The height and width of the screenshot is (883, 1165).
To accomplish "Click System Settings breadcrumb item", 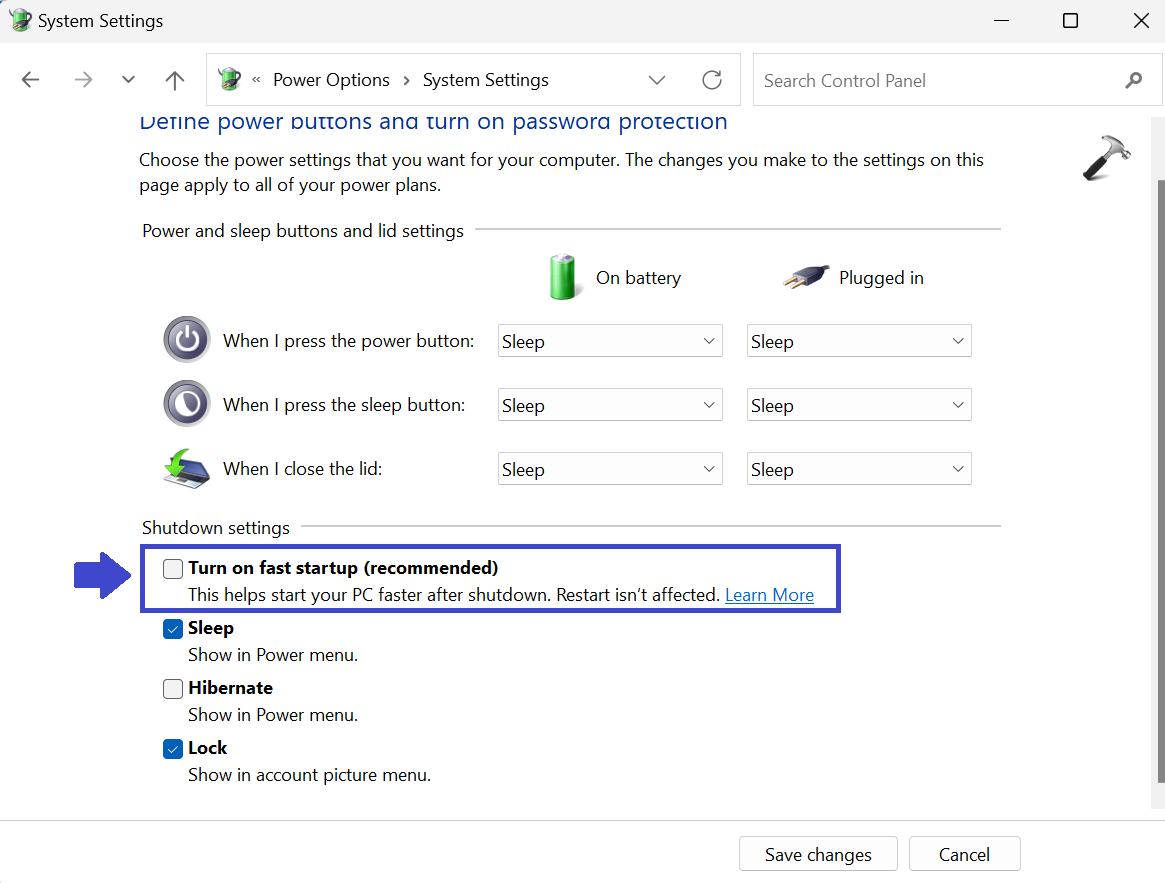I will [x=485, y=80].
